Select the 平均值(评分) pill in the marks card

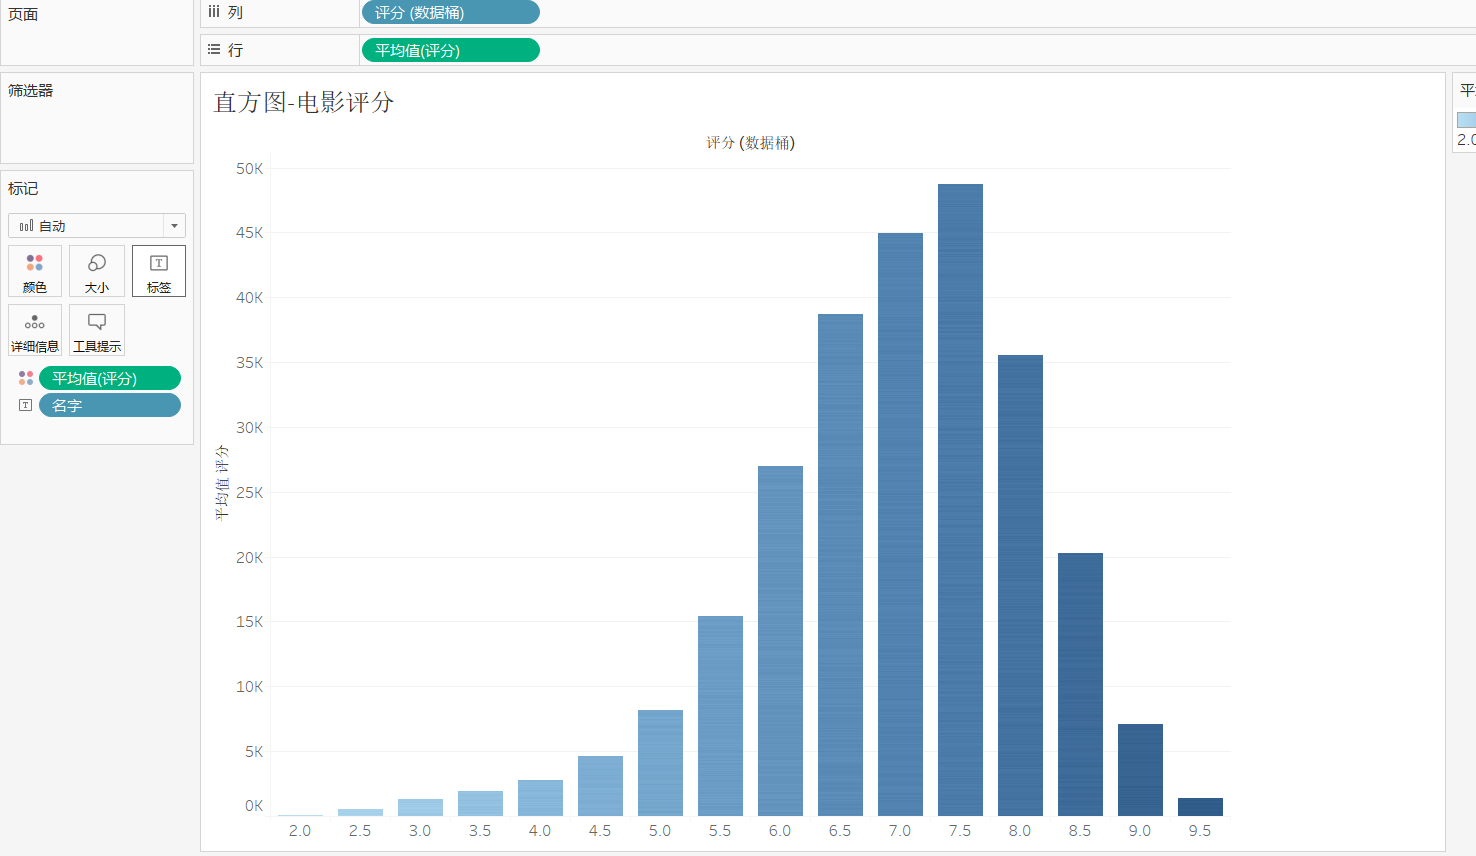pyautogui.click(x=110, y=378)
